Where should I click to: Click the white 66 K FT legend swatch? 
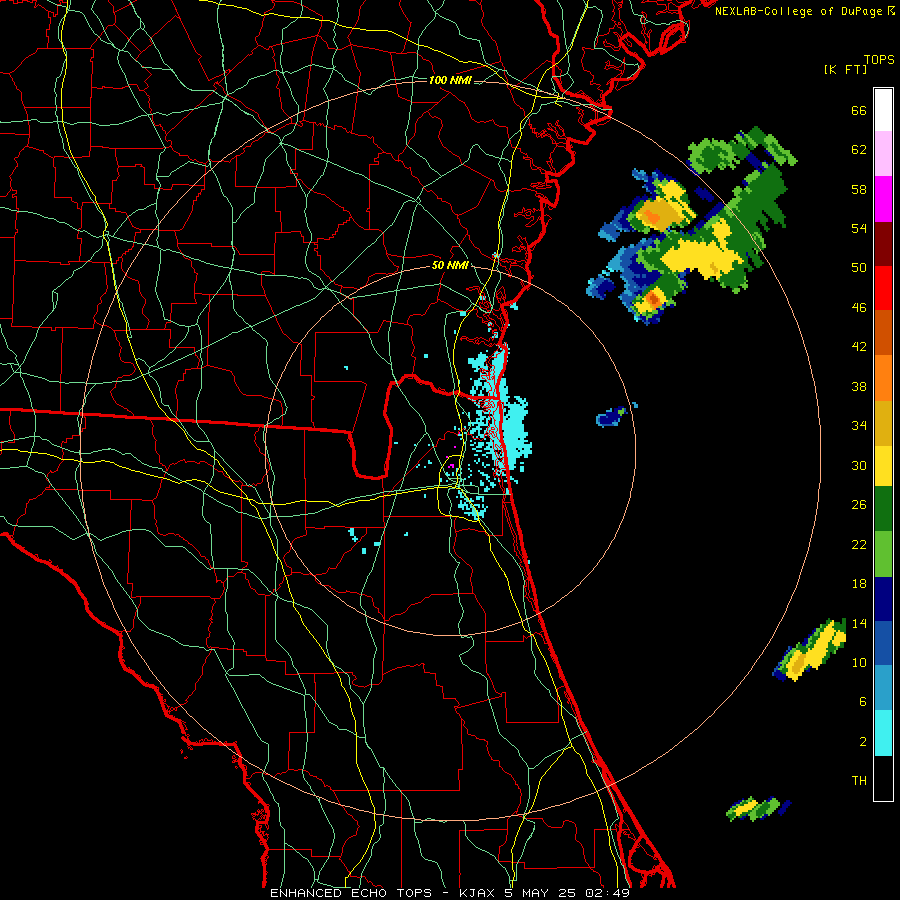tap(883, 110)
